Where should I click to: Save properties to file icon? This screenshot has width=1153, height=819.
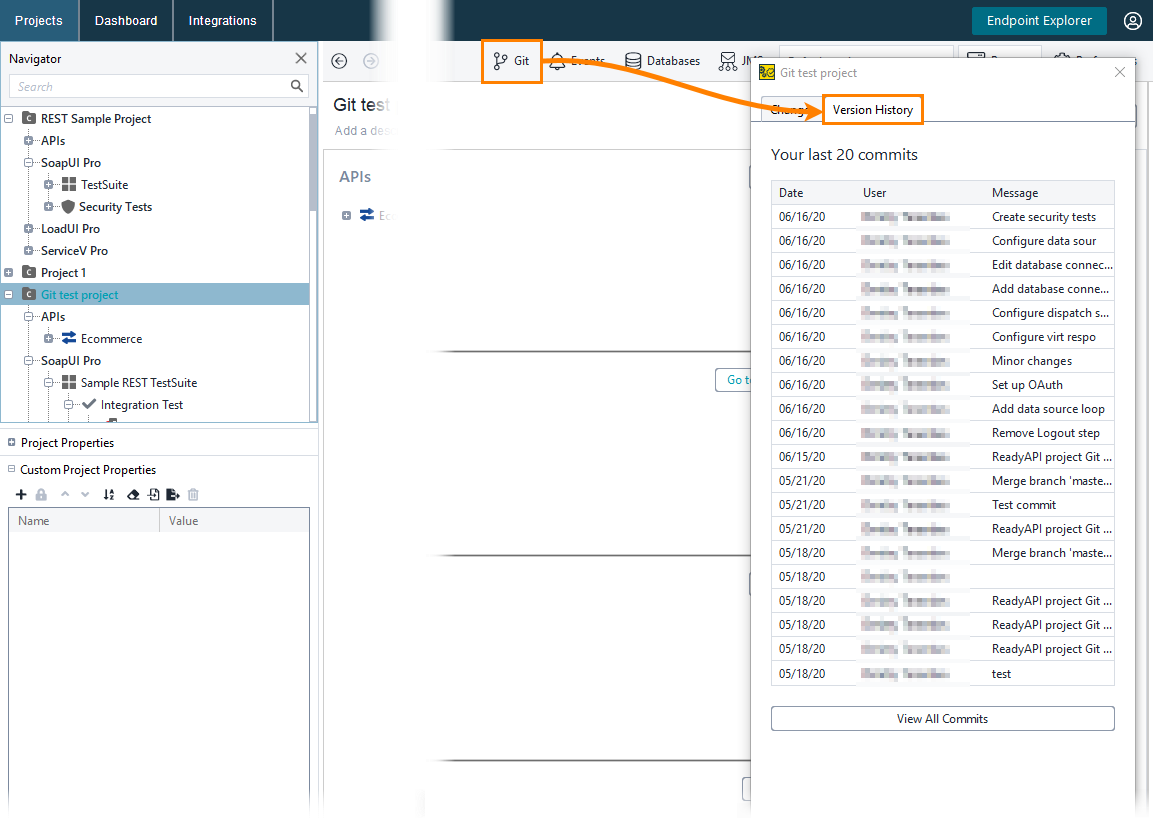[173, 495]
